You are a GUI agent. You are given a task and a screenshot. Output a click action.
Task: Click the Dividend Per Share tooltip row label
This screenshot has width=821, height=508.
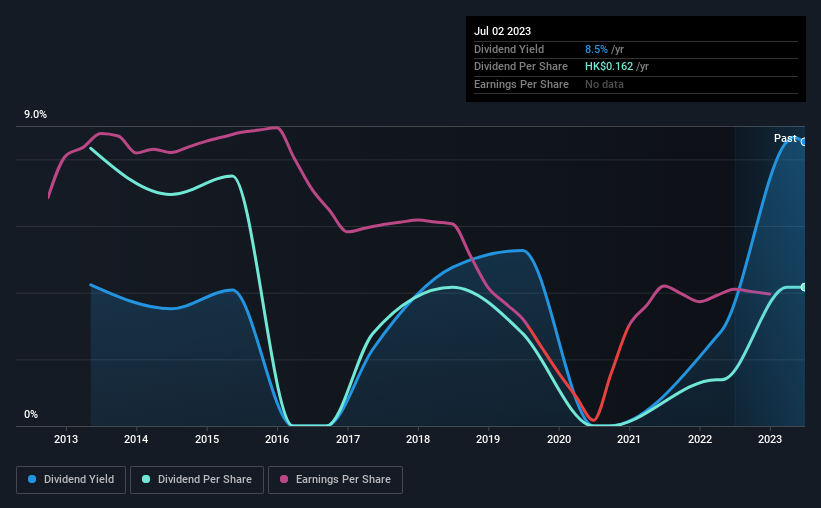[x=520, y=67]
